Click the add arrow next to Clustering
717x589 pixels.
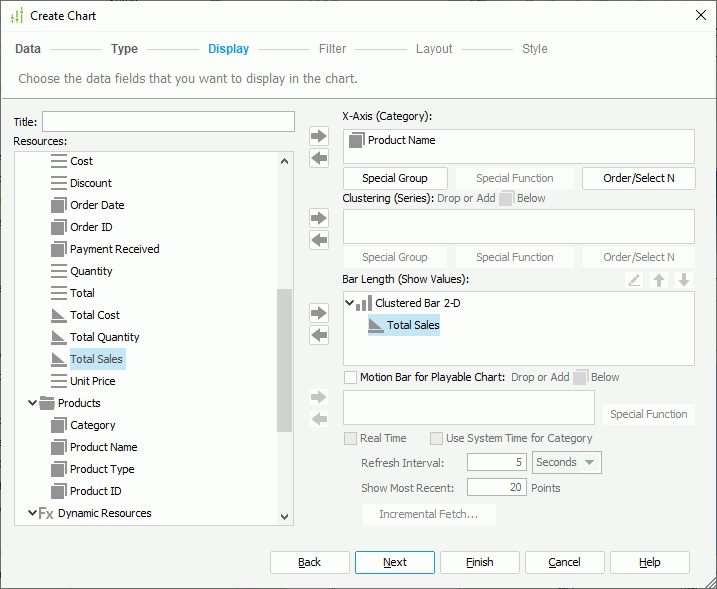click(319, 218)
